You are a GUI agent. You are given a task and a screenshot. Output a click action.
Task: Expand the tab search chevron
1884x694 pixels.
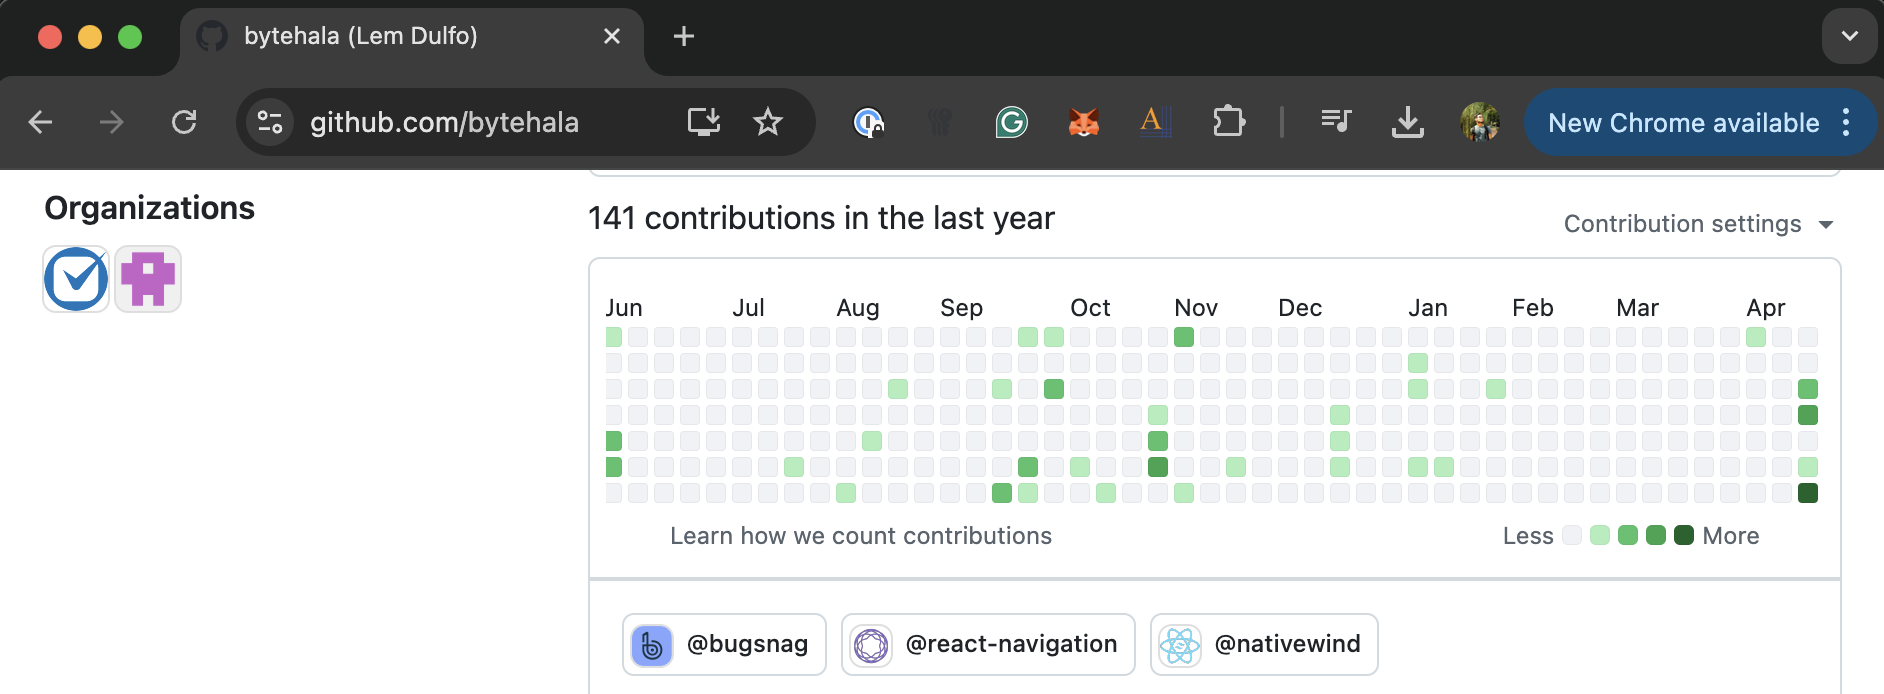(1849, 36)
